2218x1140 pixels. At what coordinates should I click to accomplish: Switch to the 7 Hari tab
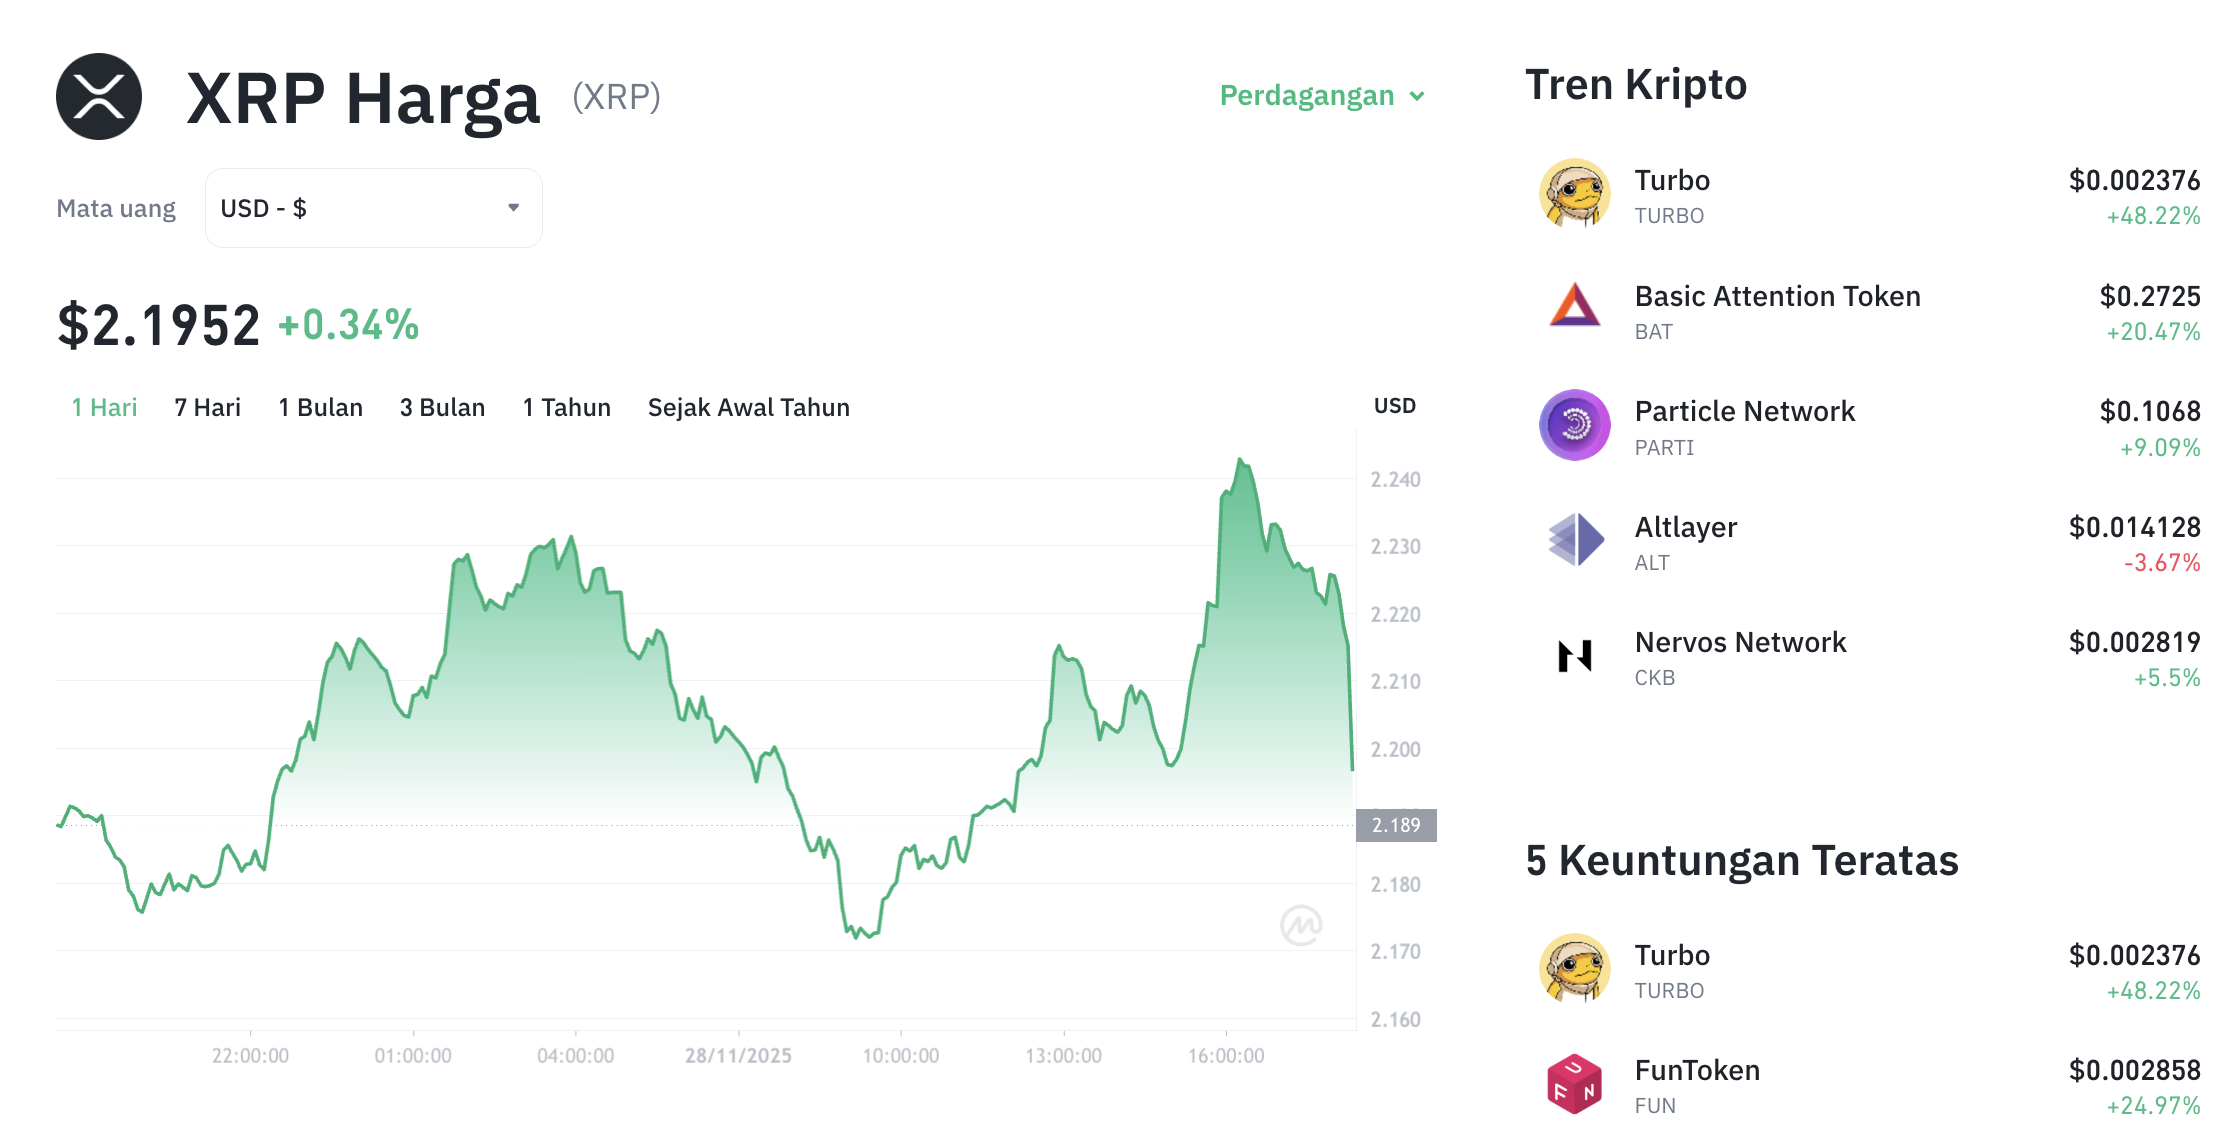[x=206, y=406]
